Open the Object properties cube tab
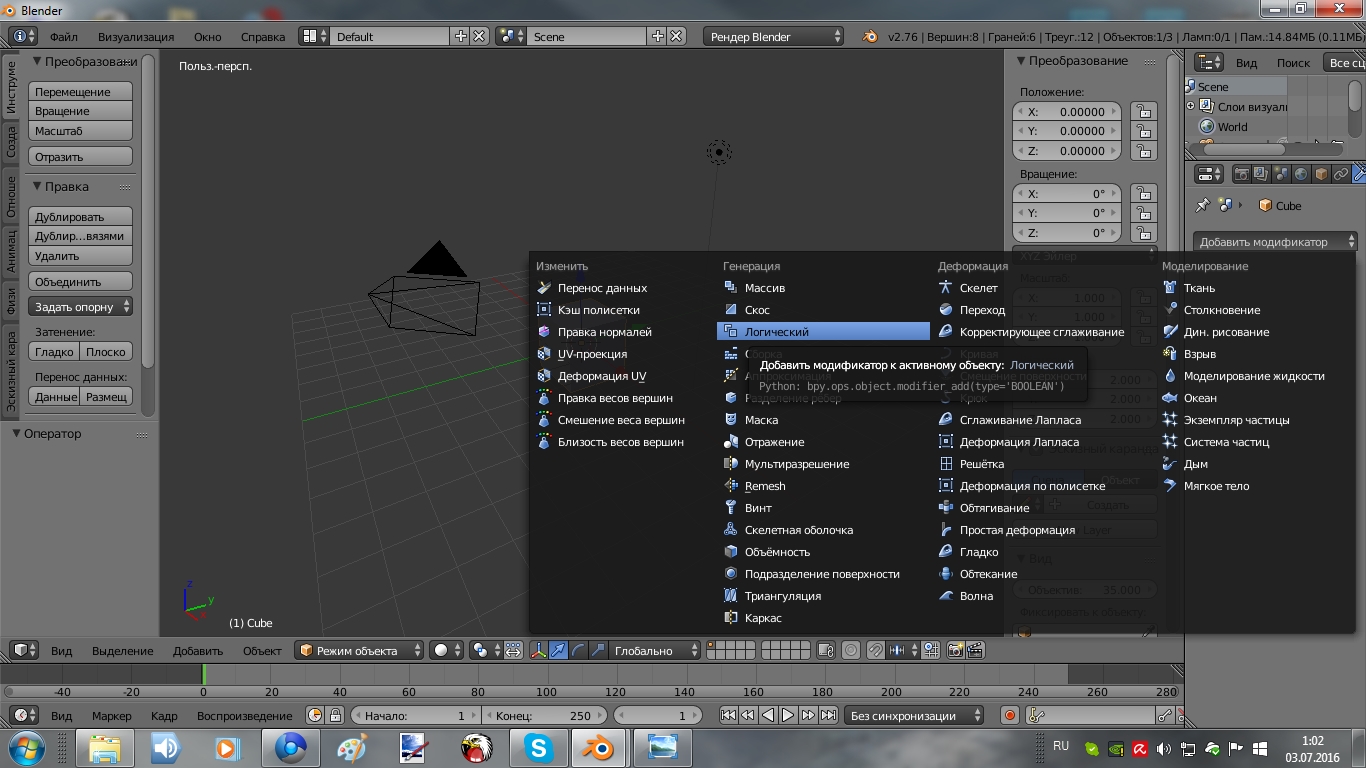Image resolution: width=1366 pixels, height=768 pixels. click(x=1320, y=174)
